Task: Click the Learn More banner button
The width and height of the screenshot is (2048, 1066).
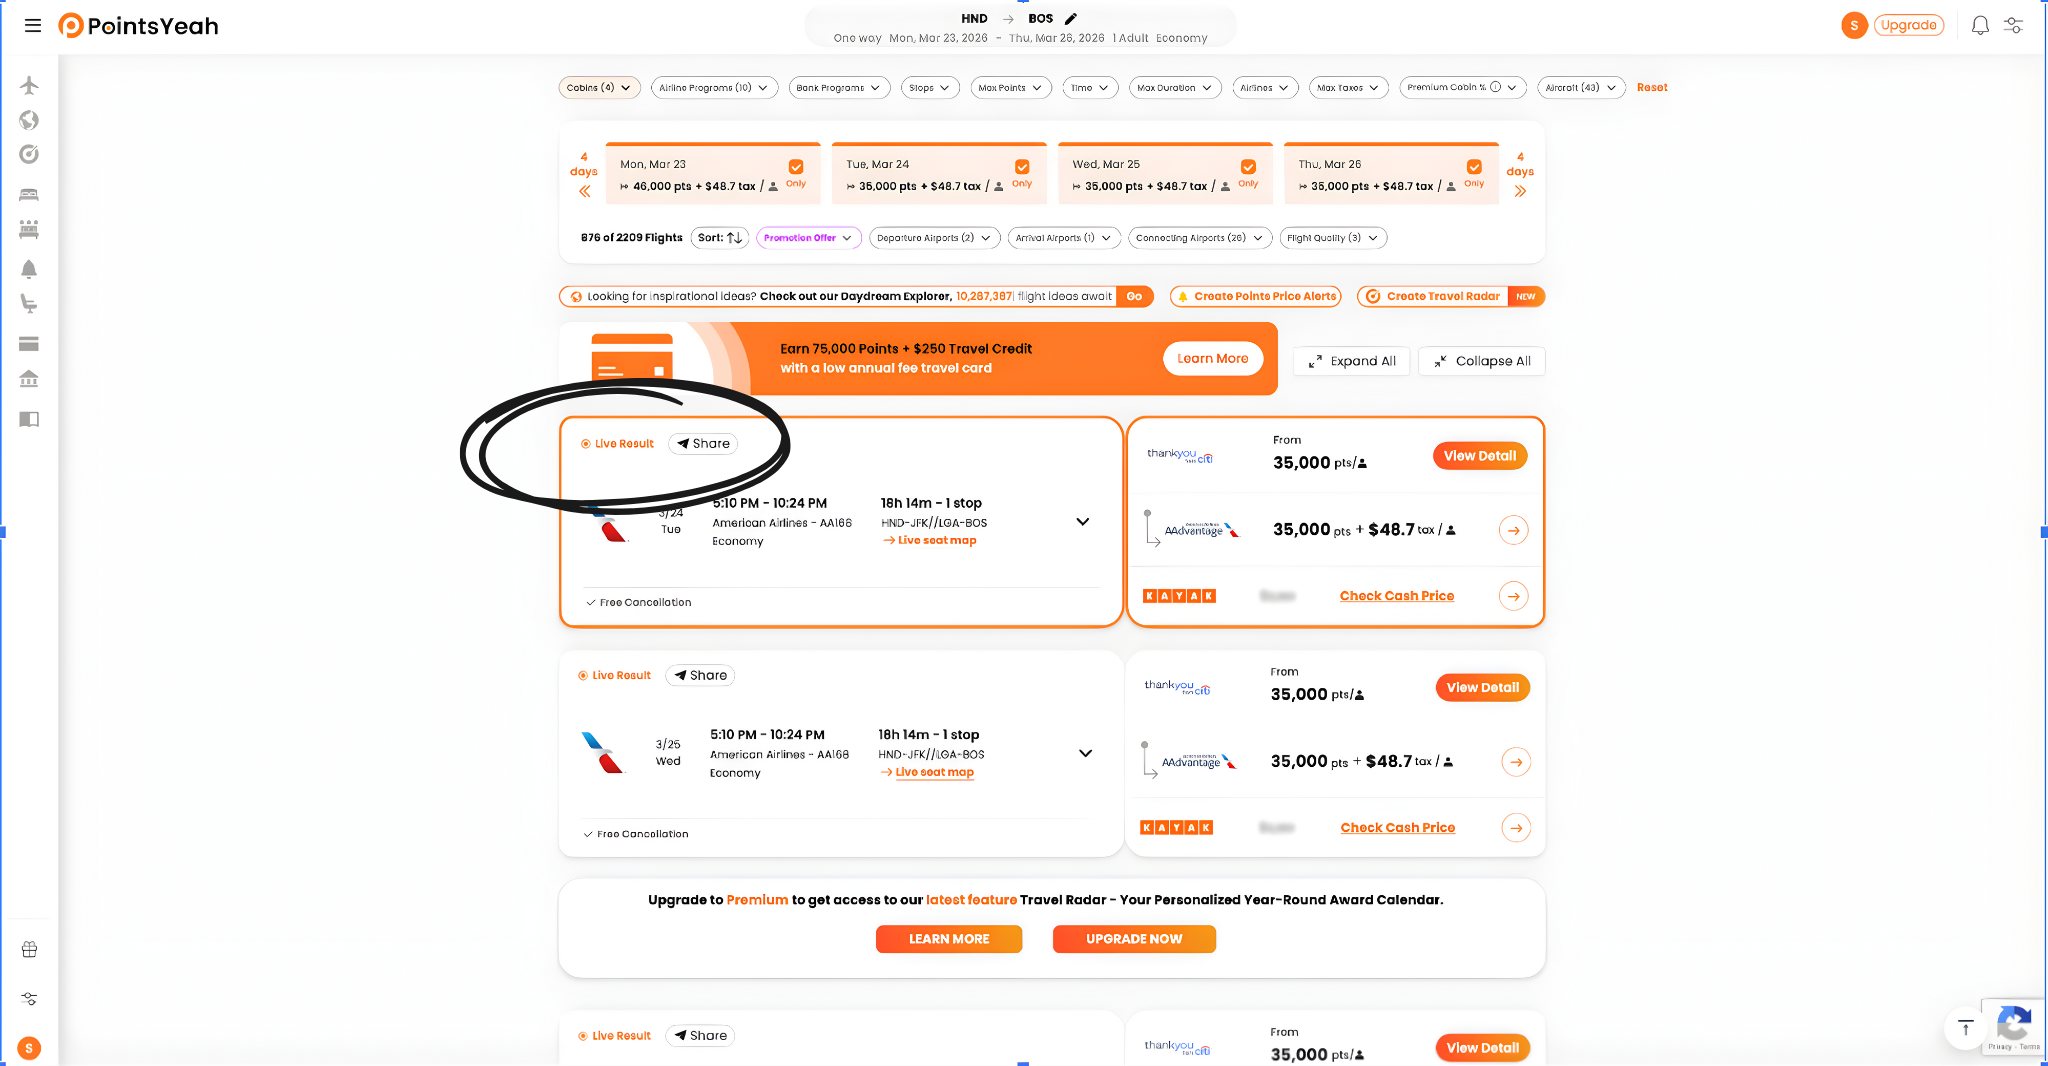Action: click(x=1212, y=359)
